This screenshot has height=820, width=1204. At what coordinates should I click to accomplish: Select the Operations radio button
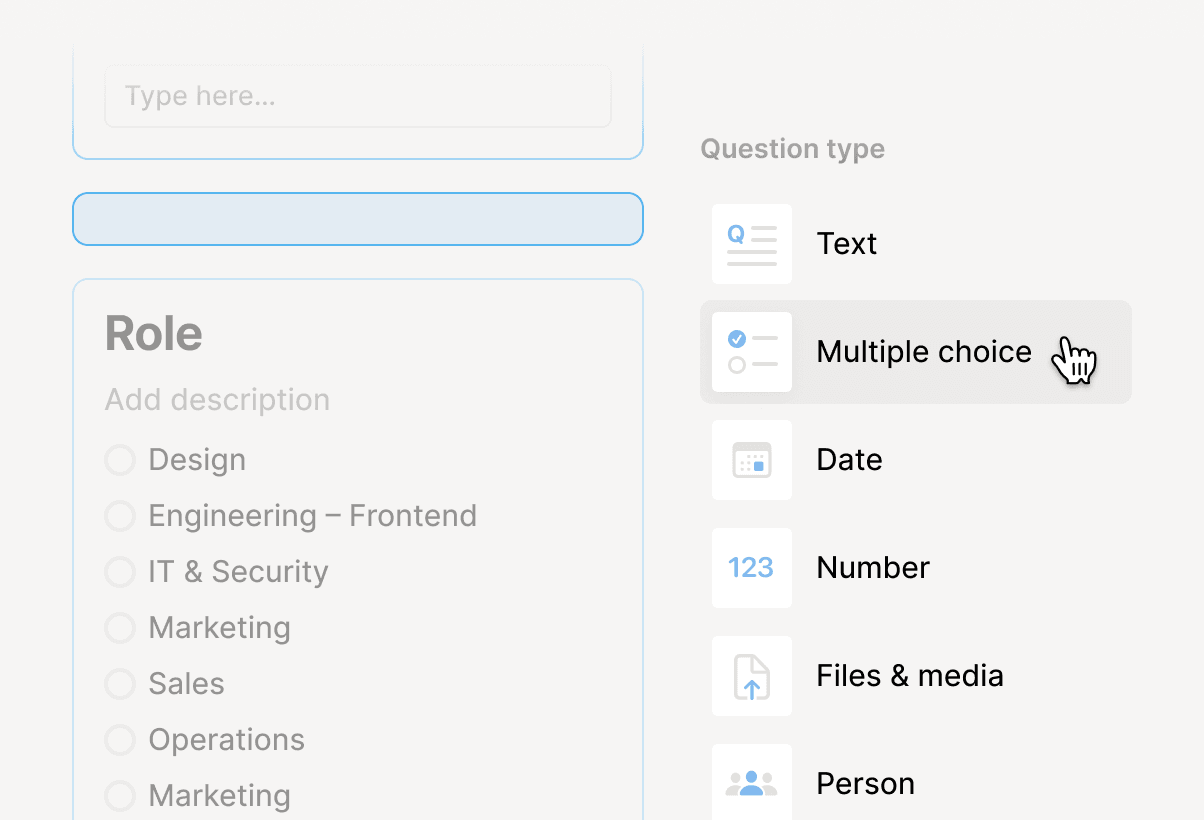(x=120, y=740)
